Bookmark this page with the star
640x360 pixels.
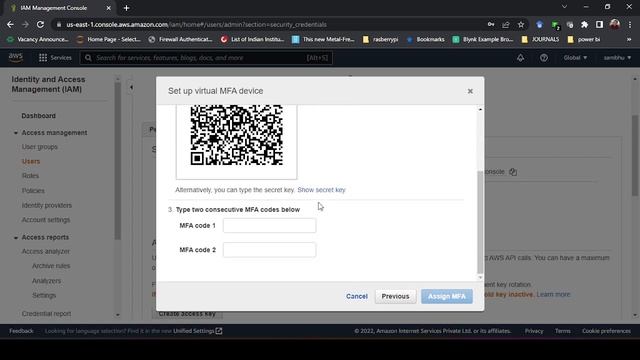point(521,24)
